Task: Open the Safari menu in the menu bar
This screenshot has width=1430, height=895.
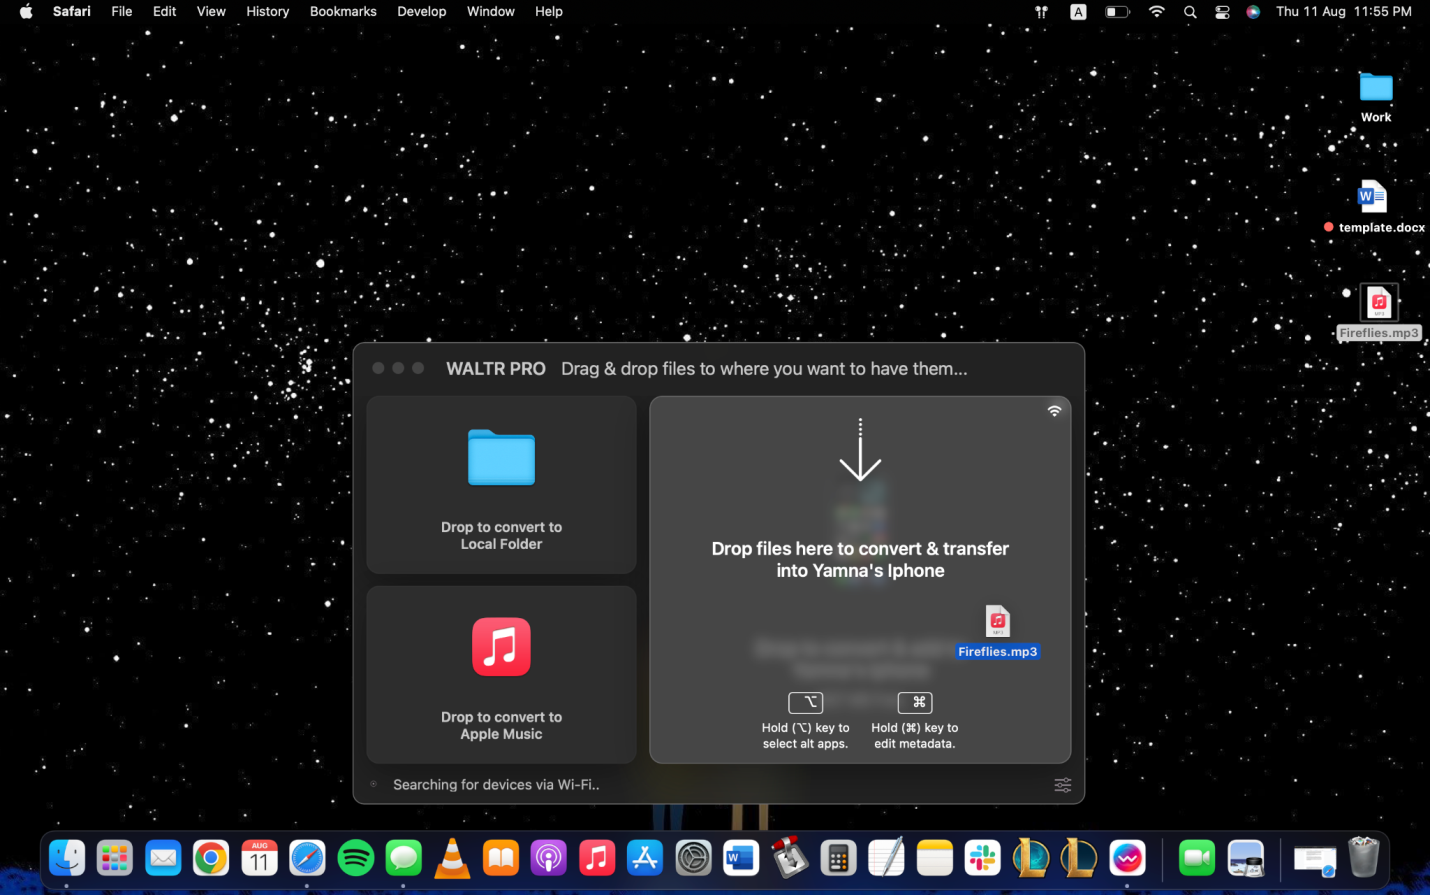Action: [72, 12]
